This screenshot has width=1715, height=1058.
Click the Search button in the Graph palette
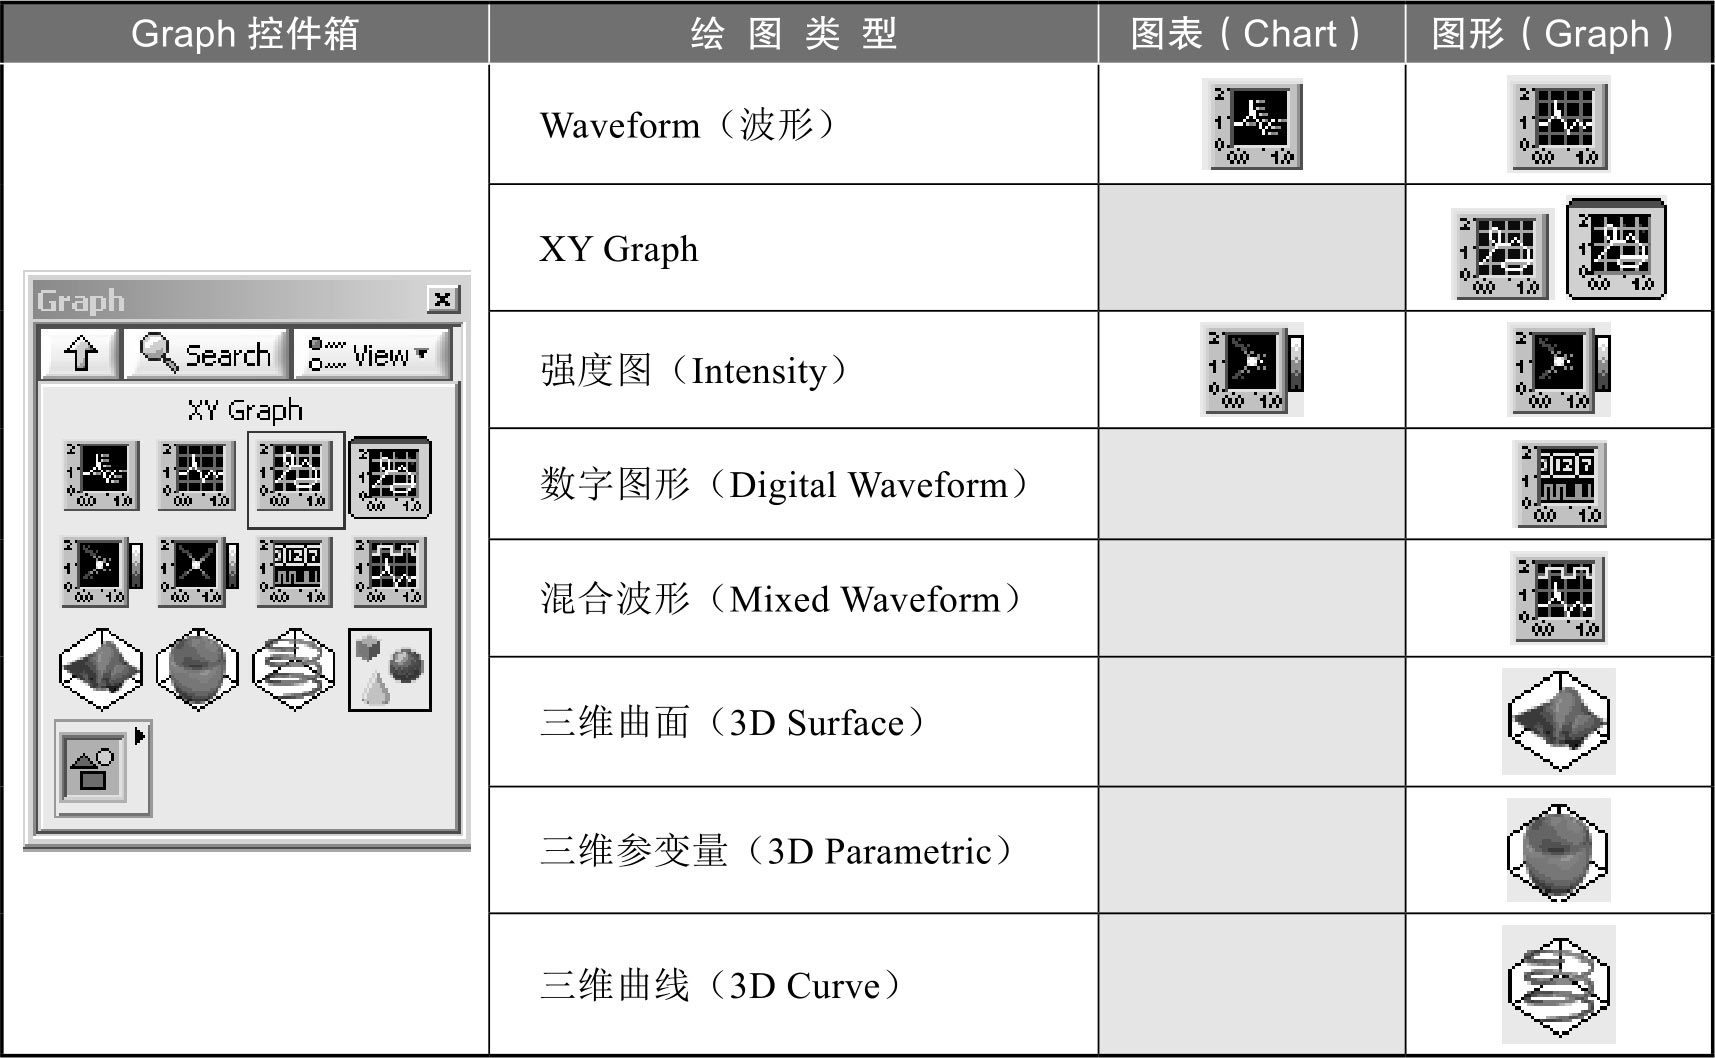(x=206, y=353)
